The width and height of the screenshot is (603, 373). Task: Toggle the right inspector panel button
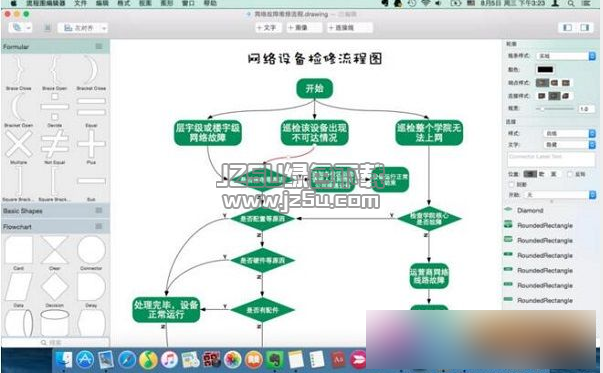(585, 27)
